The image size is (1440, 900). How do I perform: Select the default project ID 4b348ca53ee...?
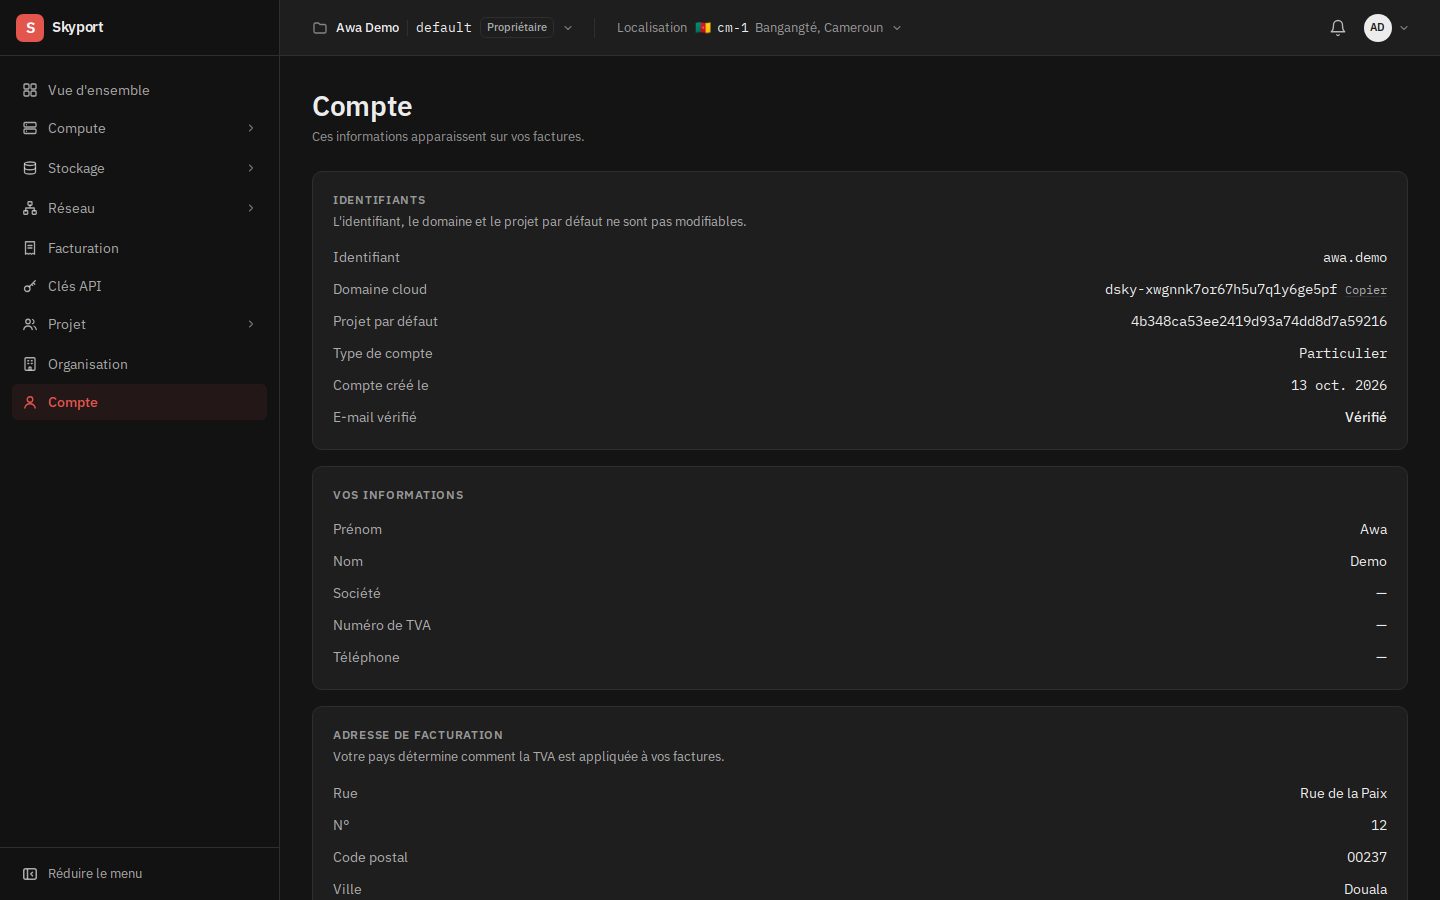[x=1259, y=322]
